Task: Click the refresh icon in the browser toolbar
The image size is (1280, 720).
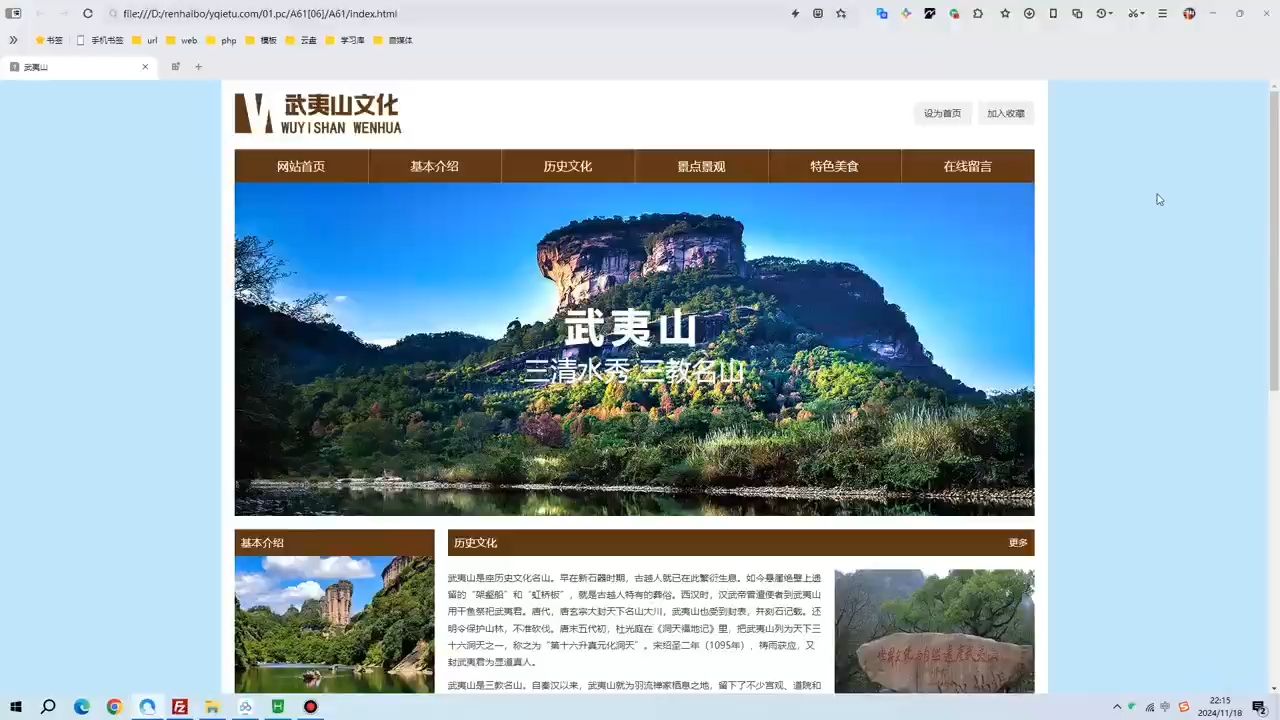Action: [88, 14]
